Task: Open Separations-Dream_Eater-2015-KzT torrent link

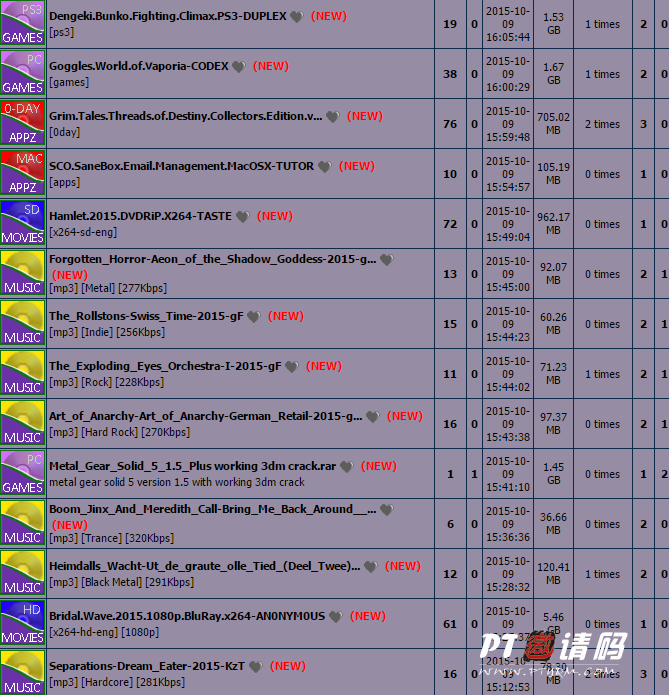Action: point(147,667)
